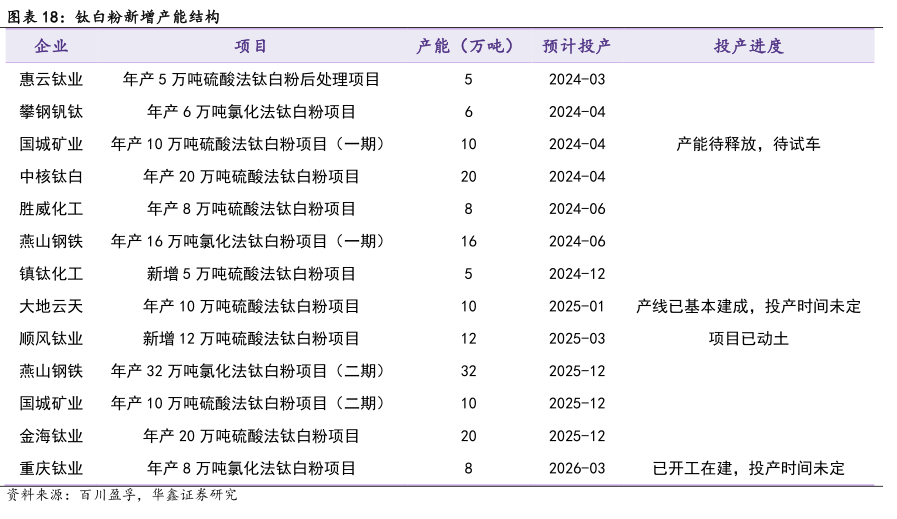
Task: Click project 年产 32 万吨氯化法钛白粉项目（二期）
Action: click(248, 371)
